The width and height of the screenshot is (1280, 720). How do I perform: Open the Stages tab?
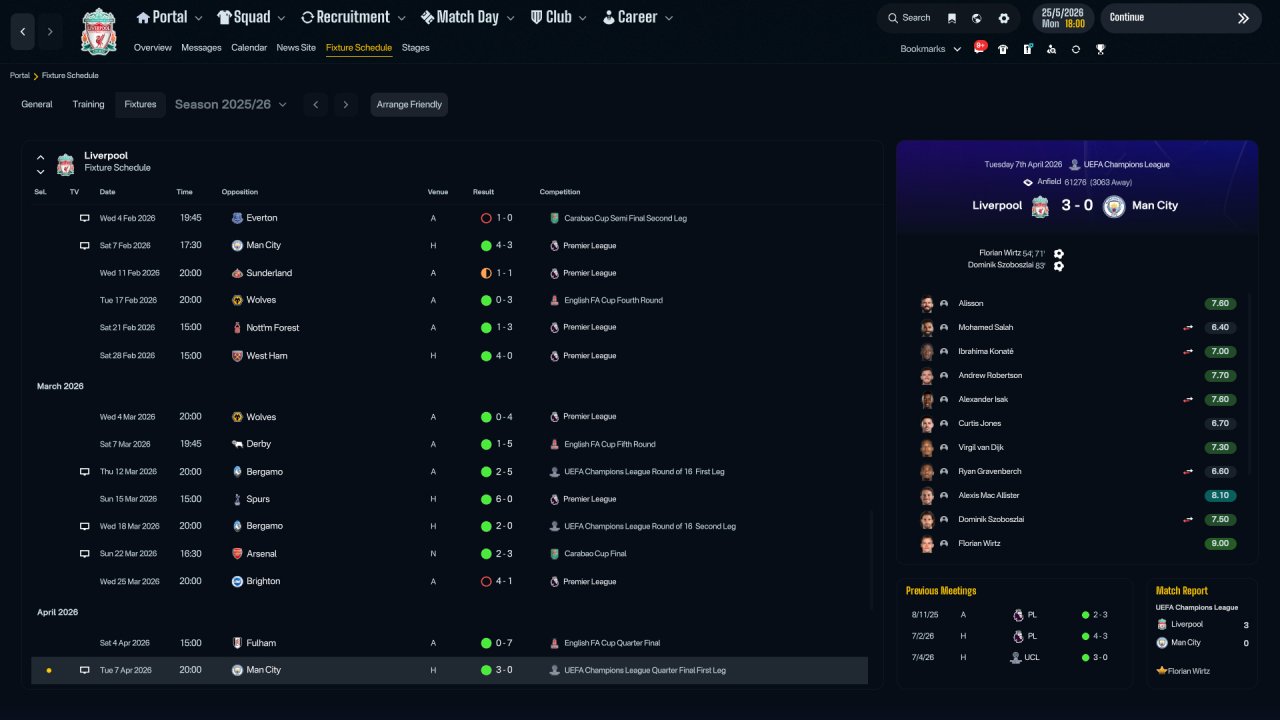click(x=416, y=48)
